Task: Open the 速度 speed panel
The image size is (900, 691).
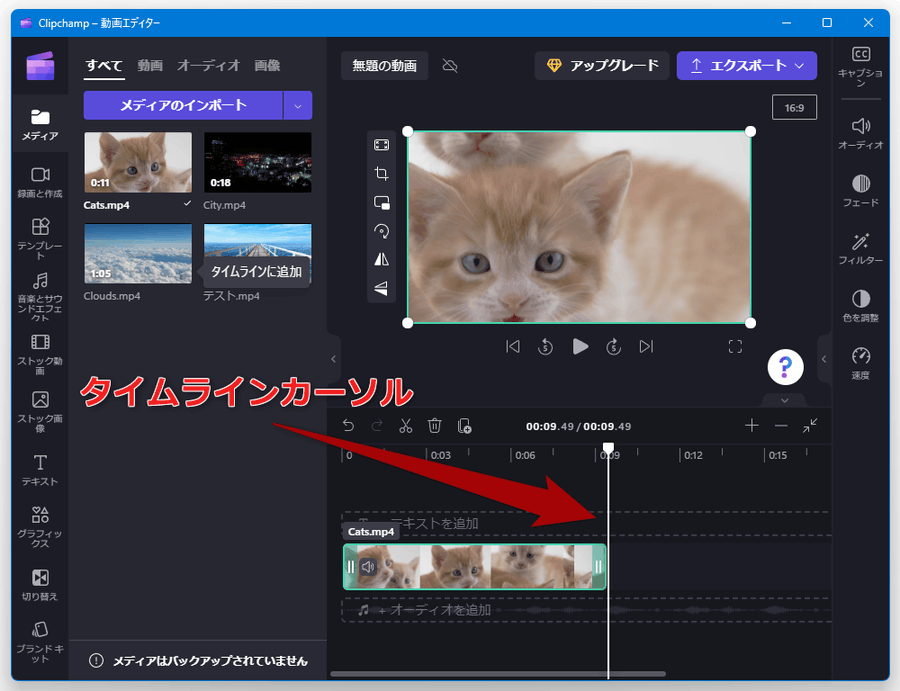Action: tap(860, 363)
